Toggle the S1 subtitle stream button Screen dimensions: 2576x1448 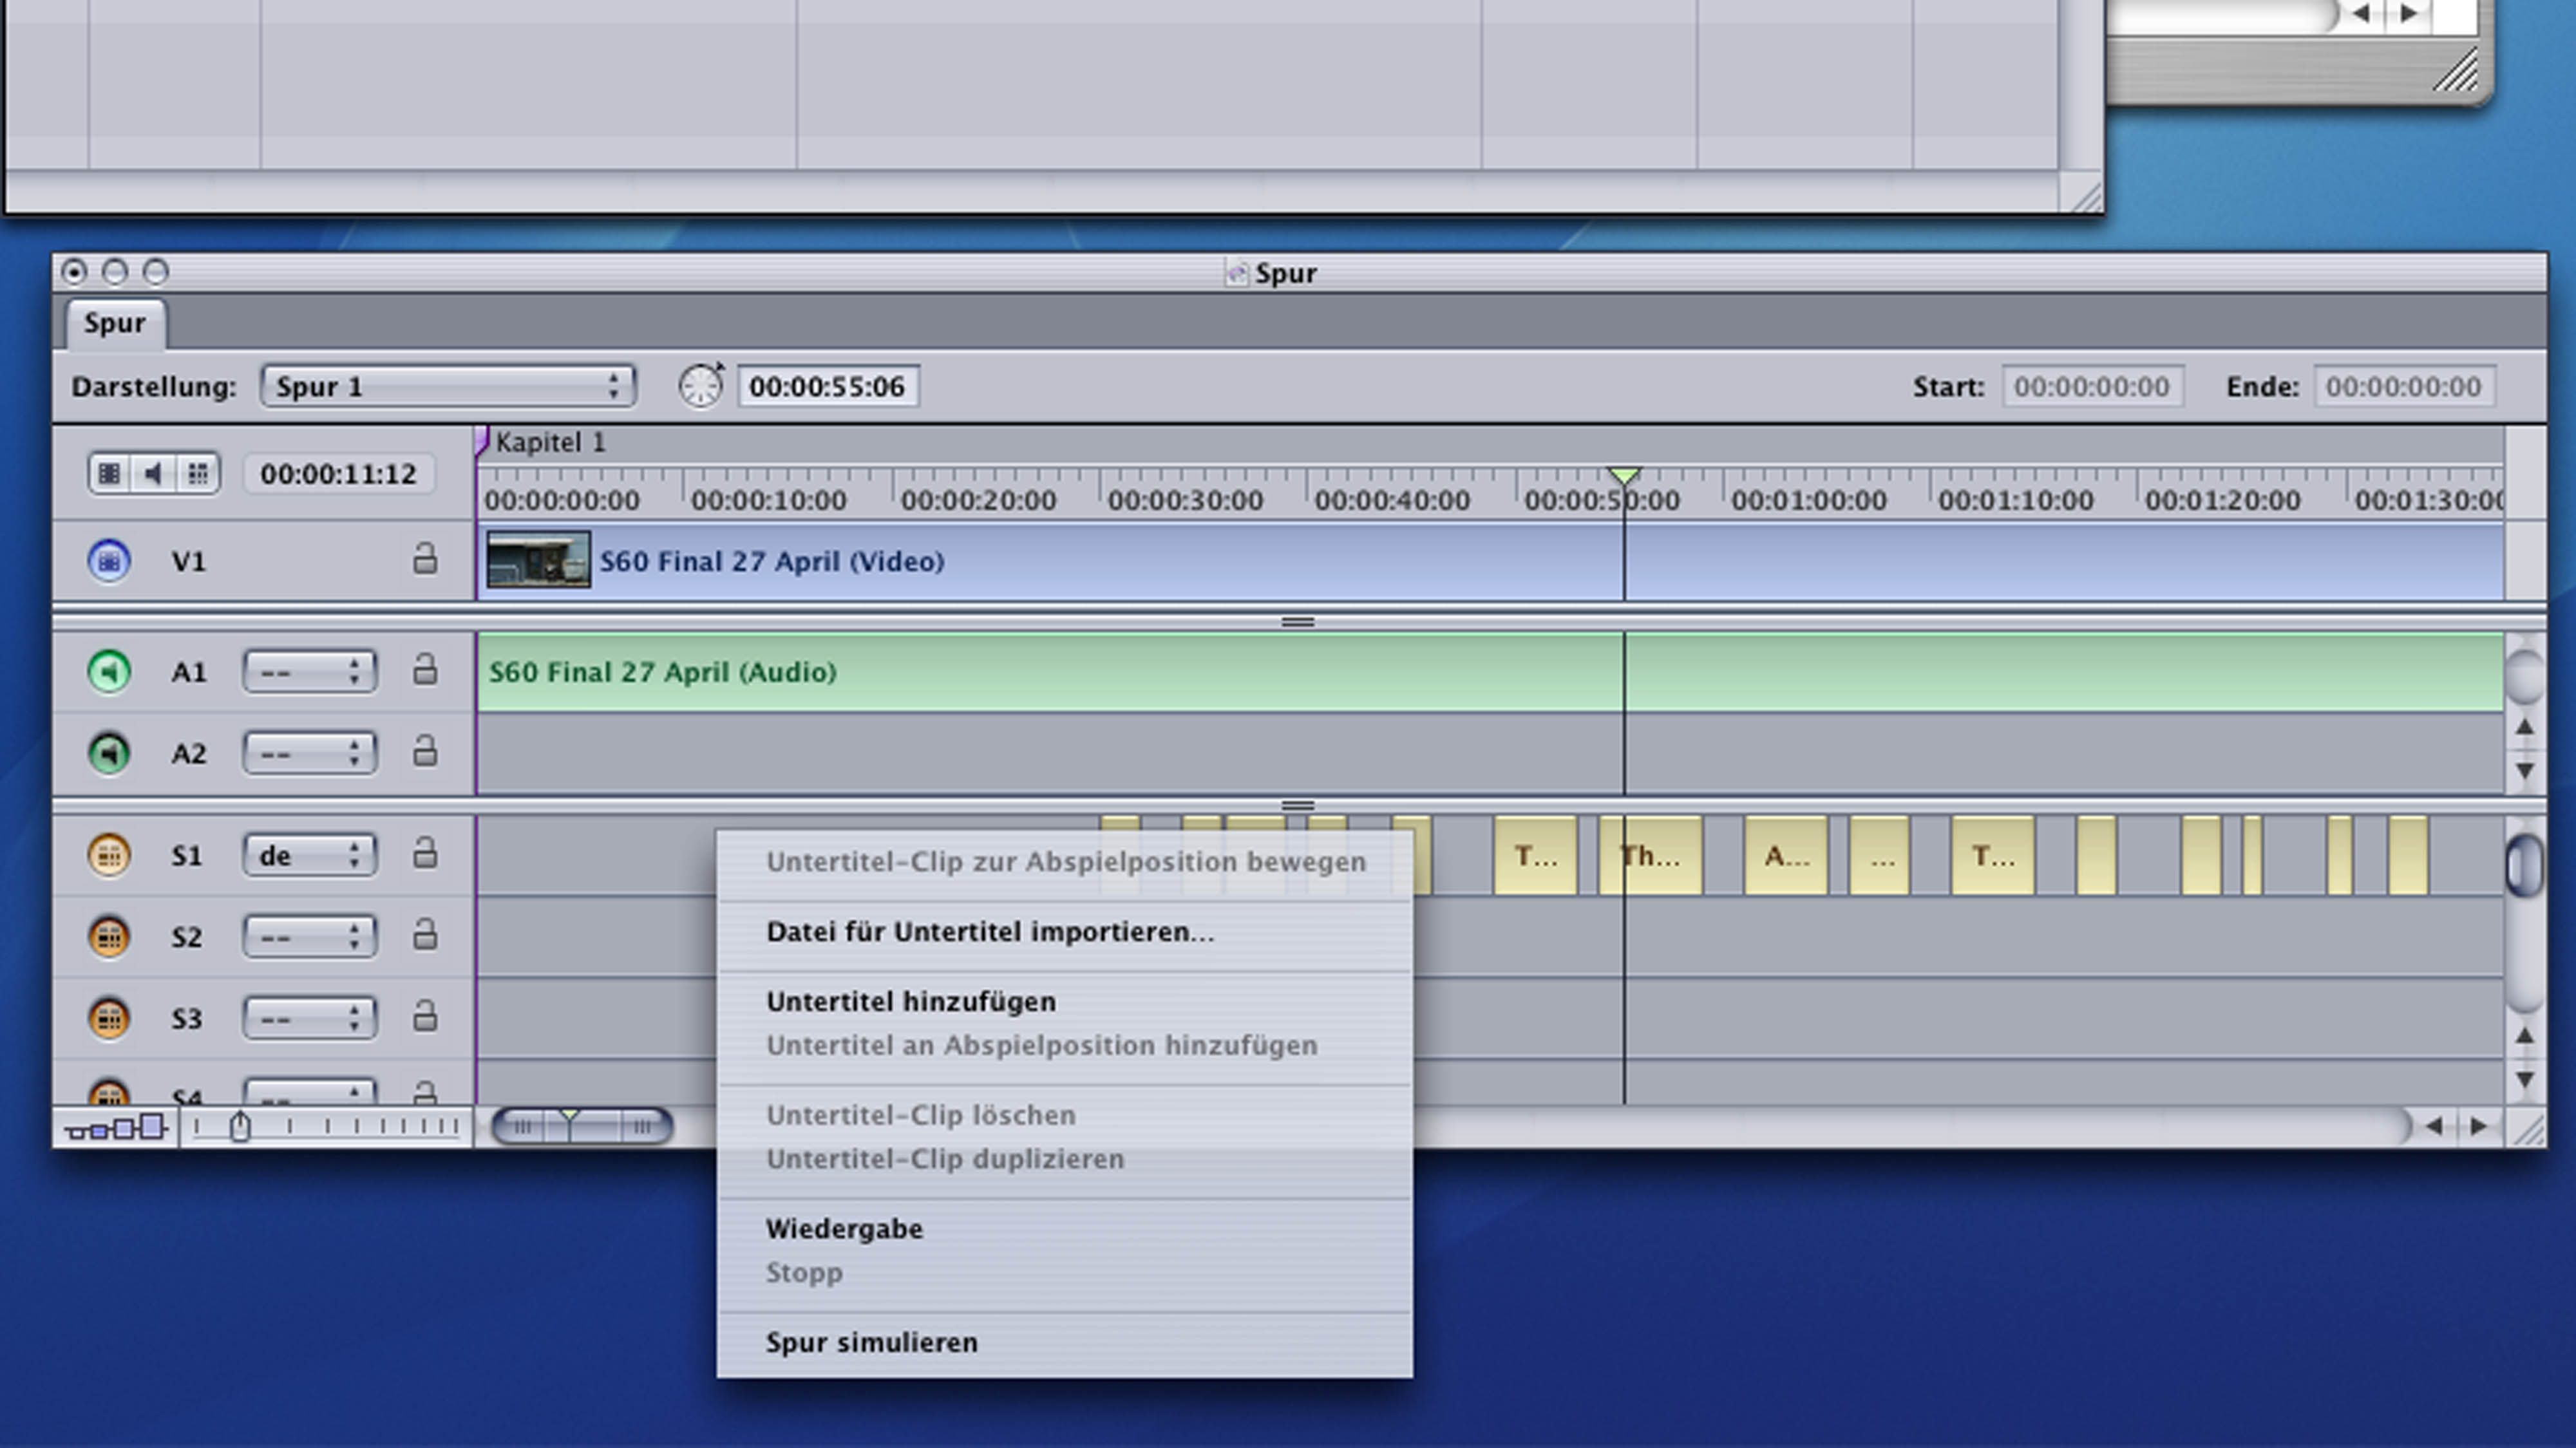click(x=109, y=855)
